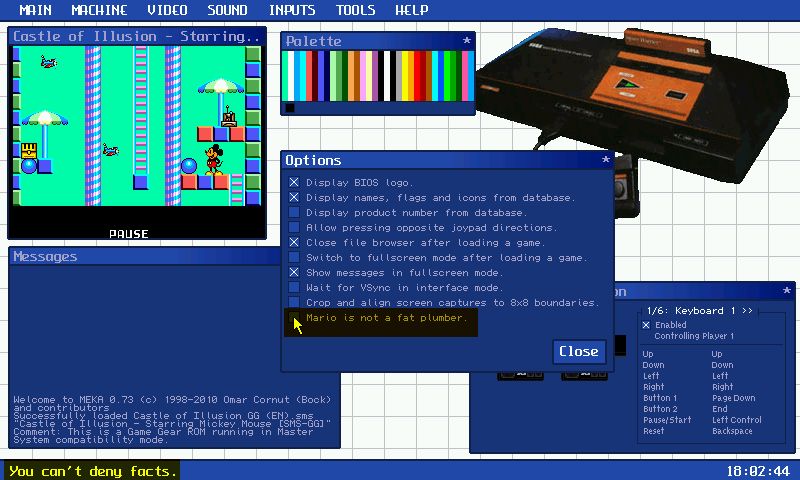Click the Options window title
Screen dimensions: 800x480
click(x=313, y=160)
